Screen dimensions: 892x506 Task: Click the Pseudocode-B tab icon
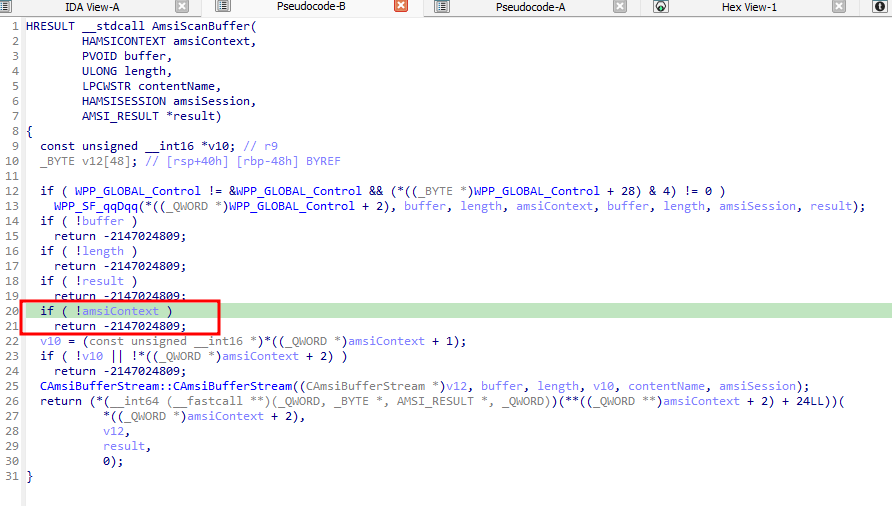(221, 7)
